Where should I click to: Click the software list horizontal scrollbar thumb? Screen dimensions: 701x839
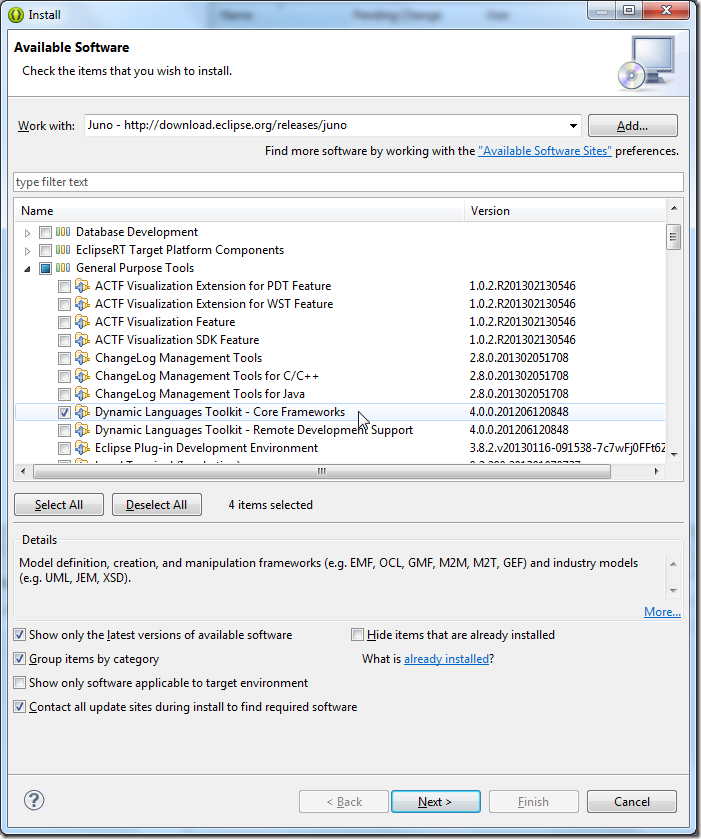(322, 472)
